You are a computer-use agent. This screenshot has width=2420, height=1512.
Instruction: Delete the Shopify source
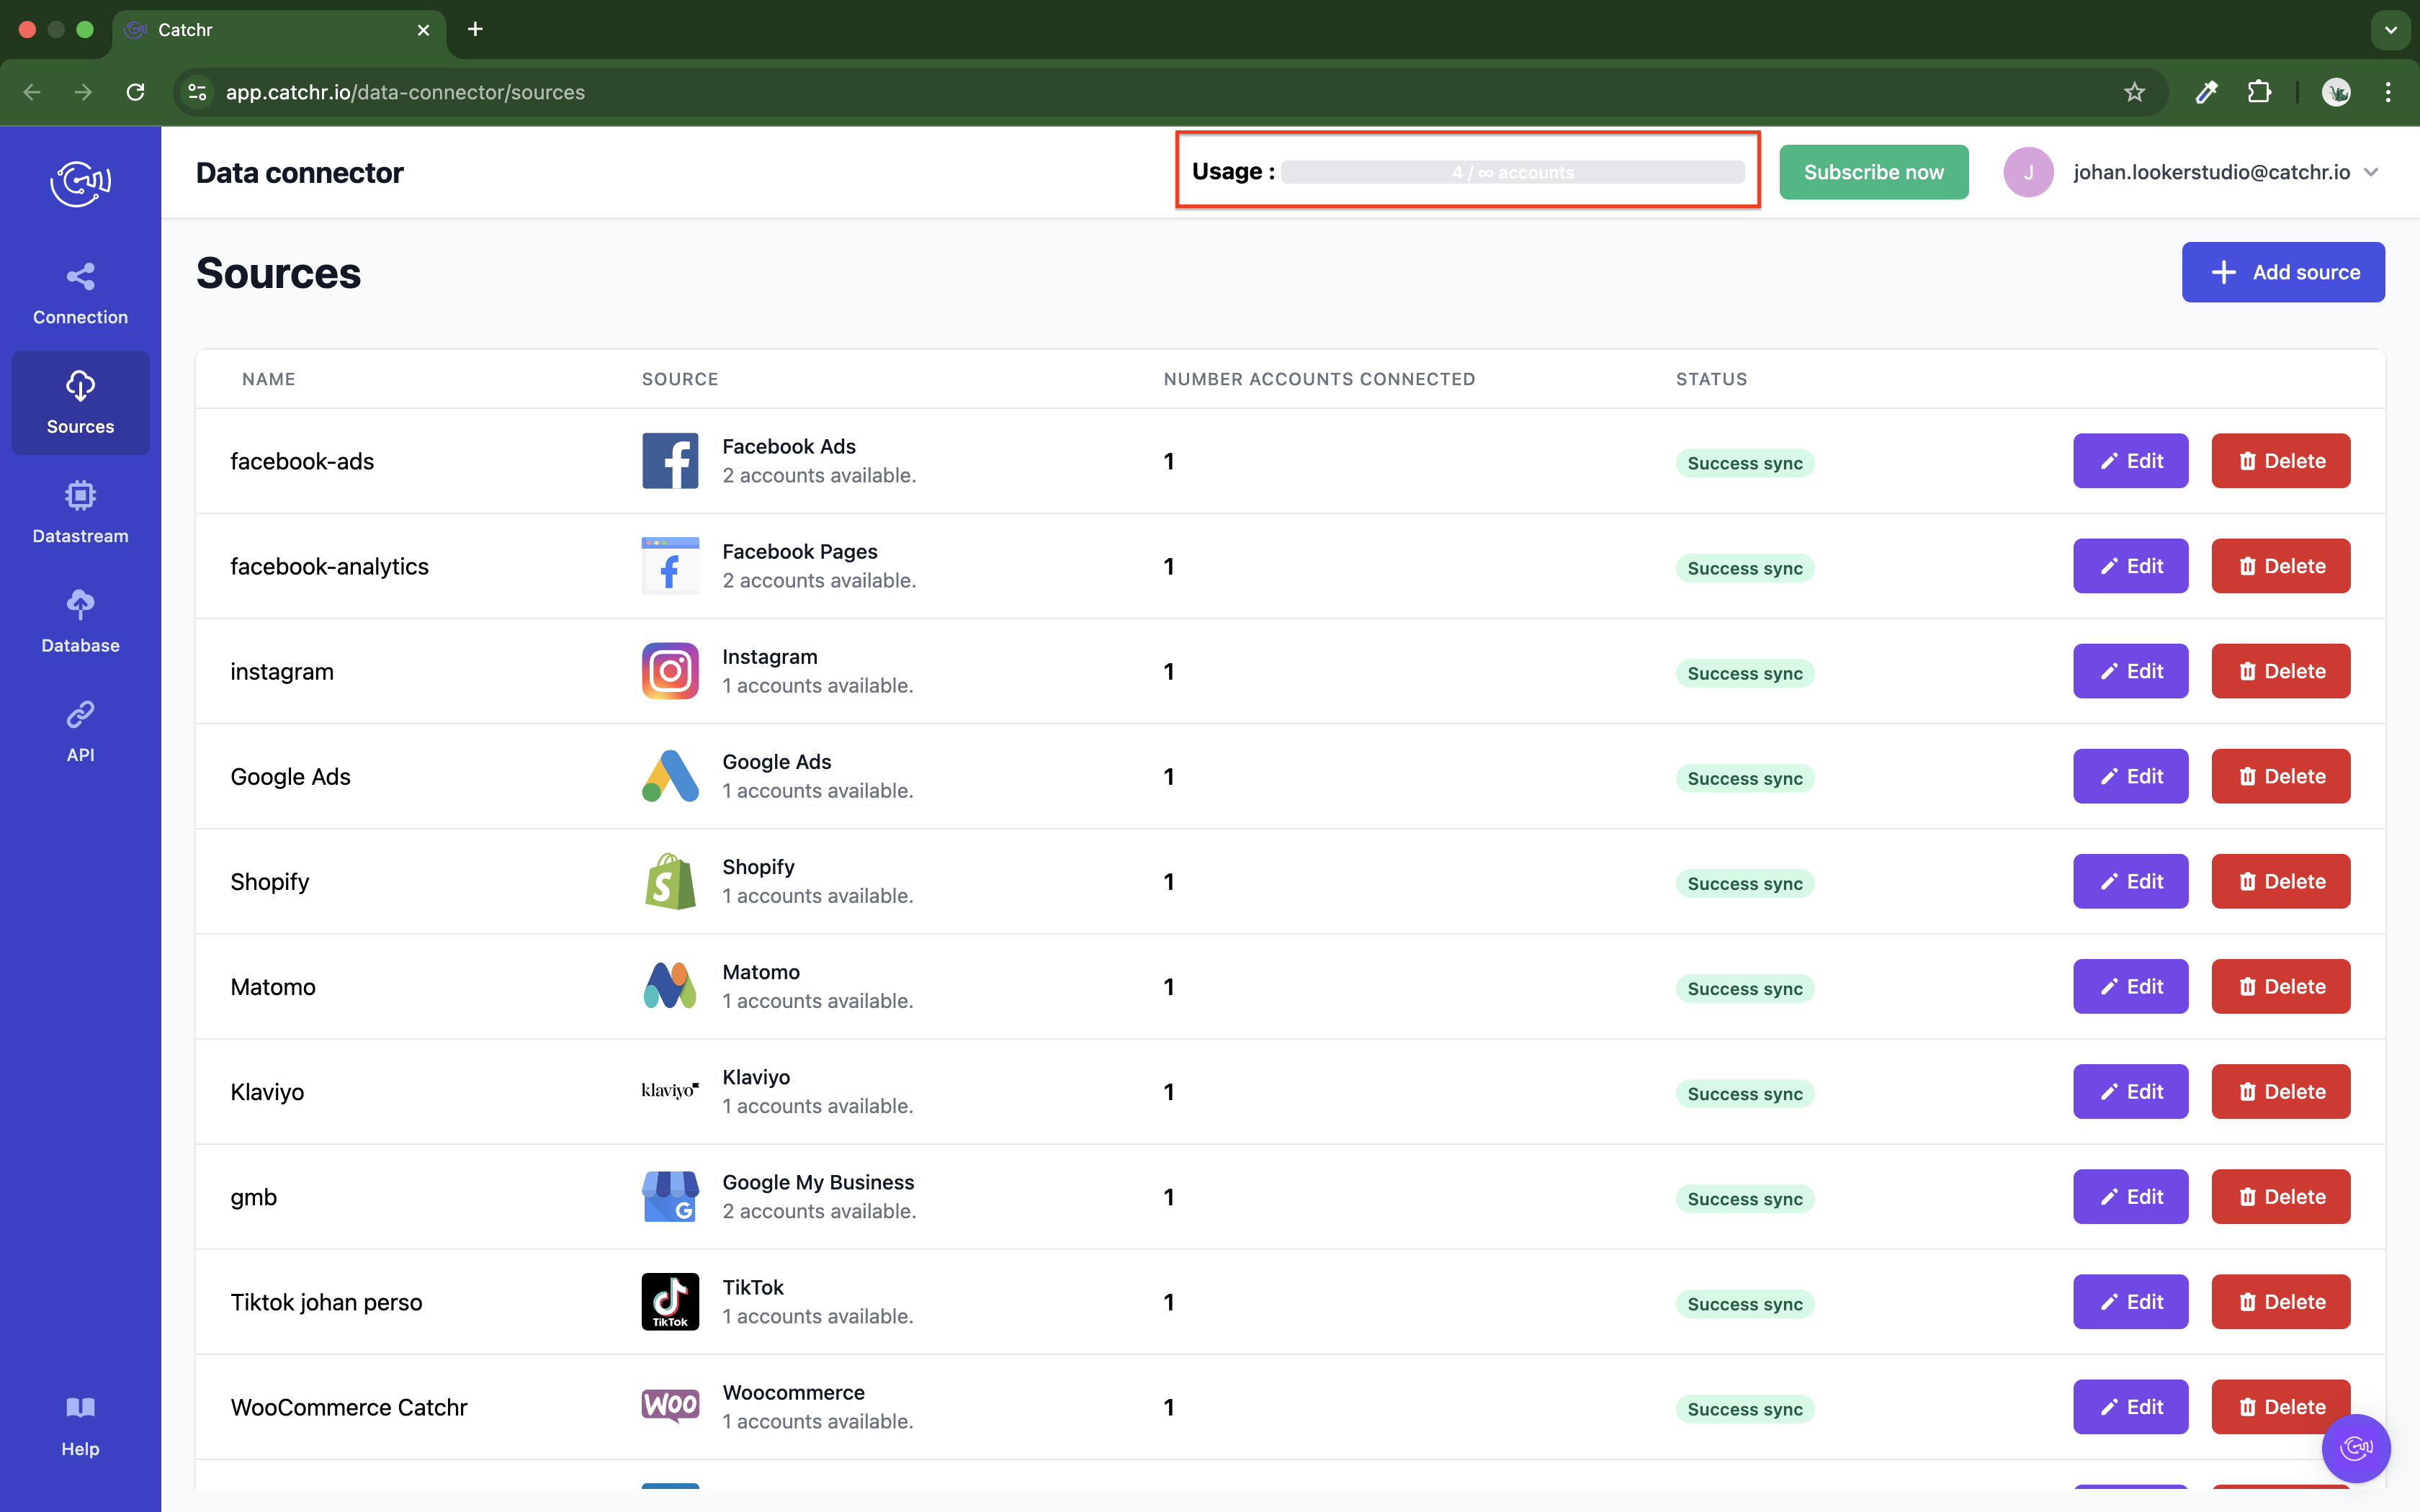coord(2280,881)
